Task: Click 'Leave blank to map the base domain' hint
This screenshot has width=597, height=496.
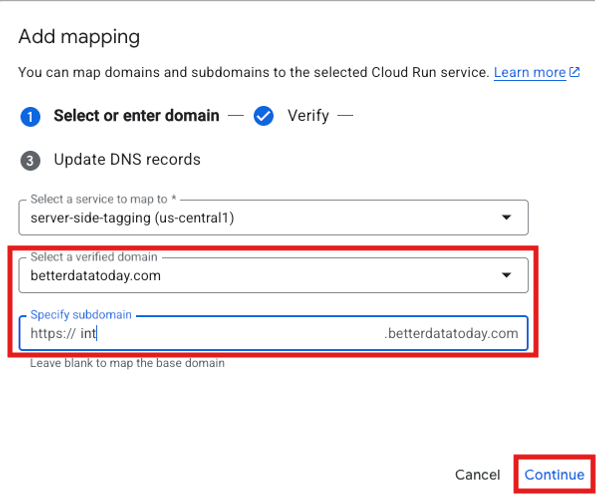Action: point(127,363)
